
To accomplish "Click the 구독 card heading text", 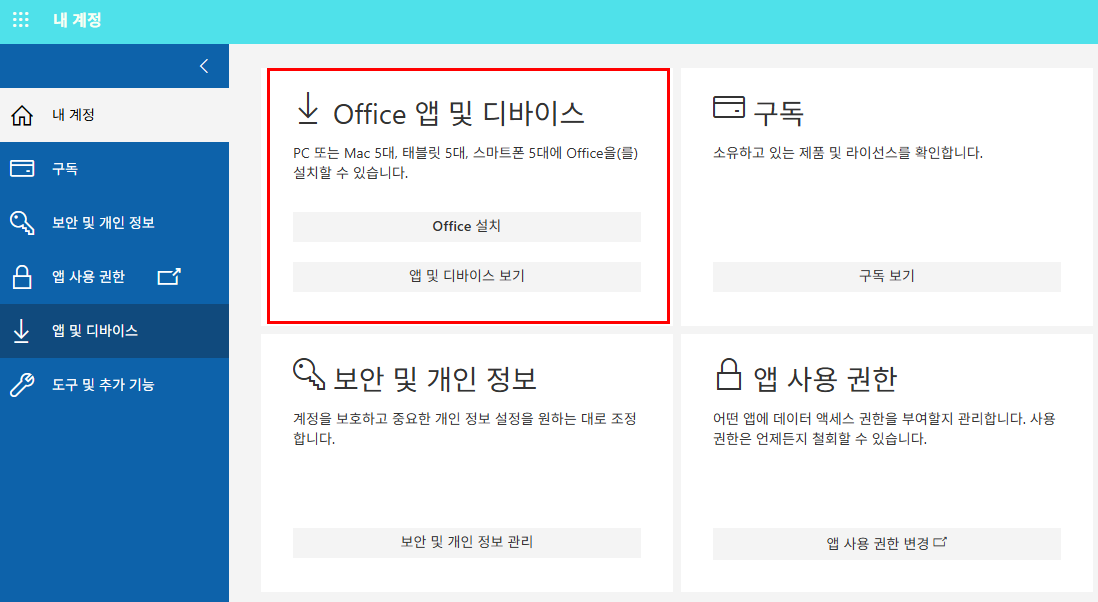I will pos(779,112).
